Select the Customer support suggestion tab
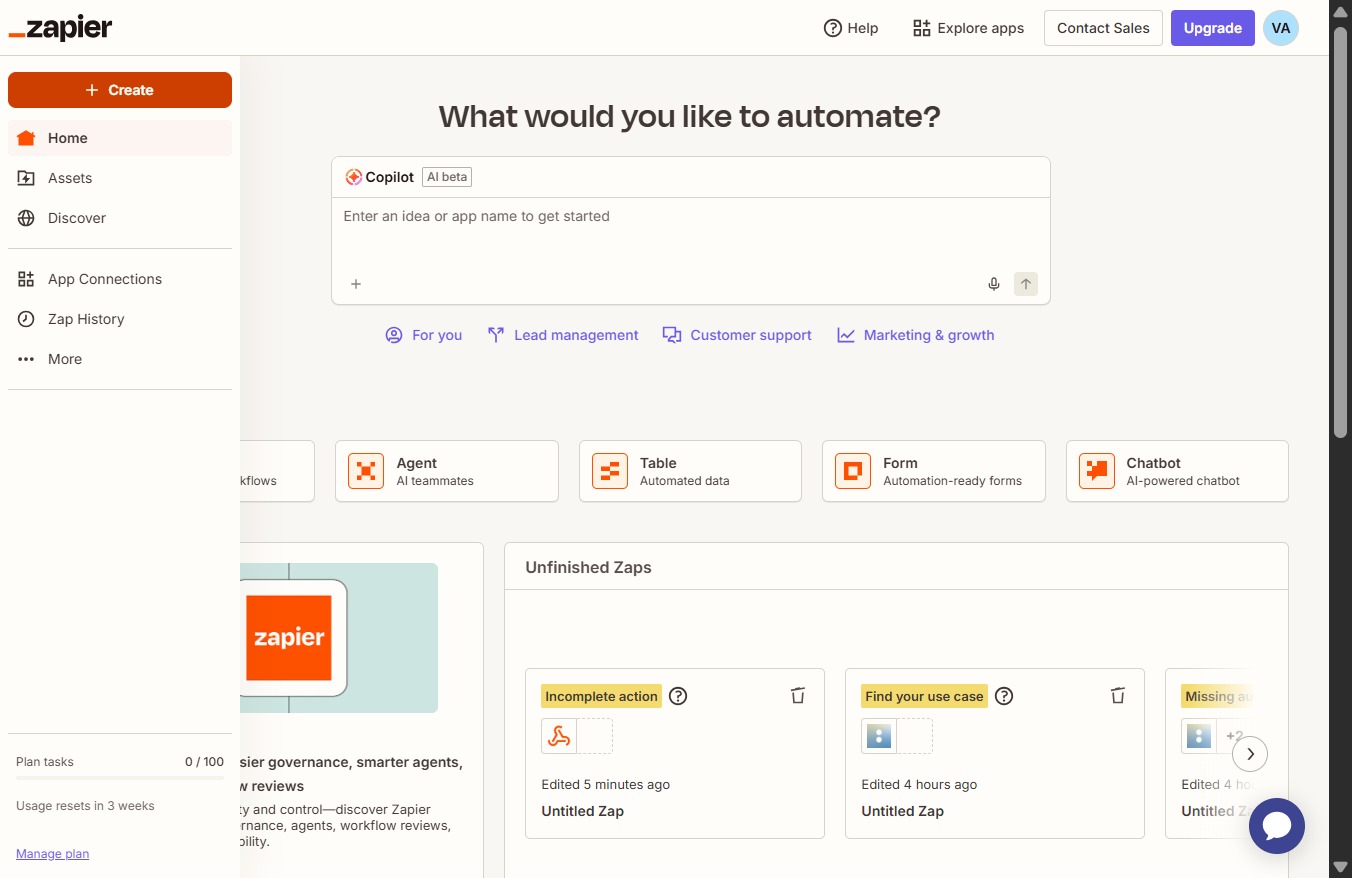1352x878 pixels. click(737, 335)
